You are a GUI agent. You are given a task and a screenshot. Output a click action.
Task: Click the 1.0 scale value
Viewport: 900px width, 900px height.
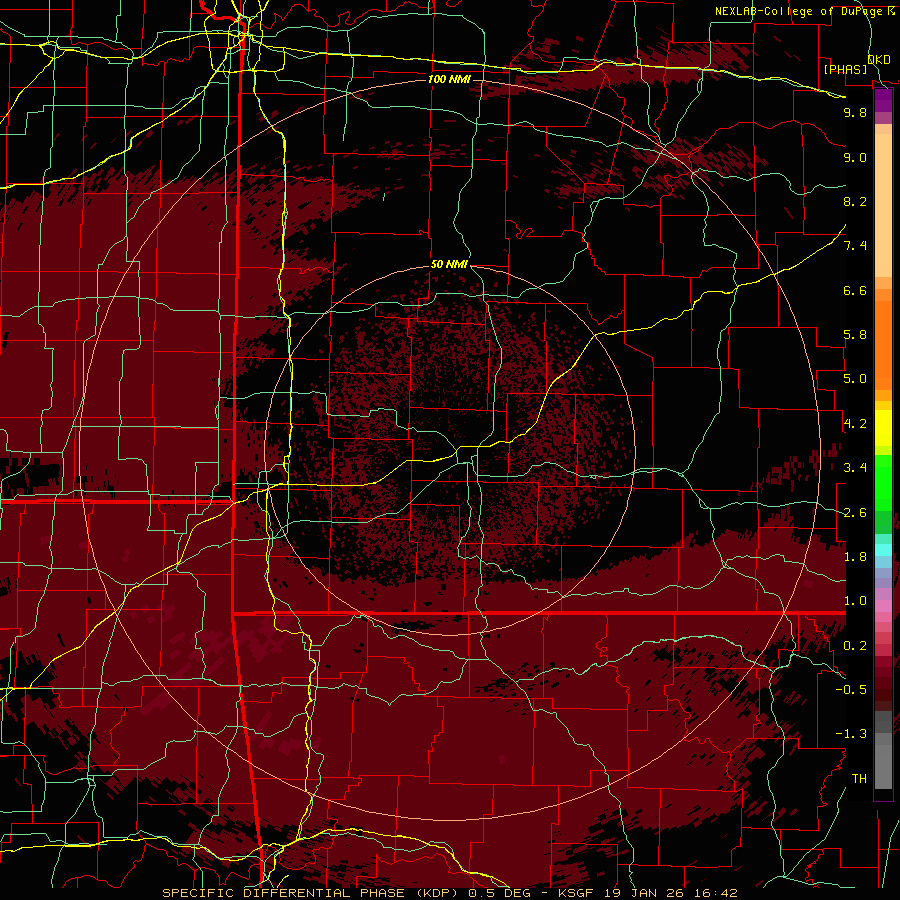[x=855, y=601]
